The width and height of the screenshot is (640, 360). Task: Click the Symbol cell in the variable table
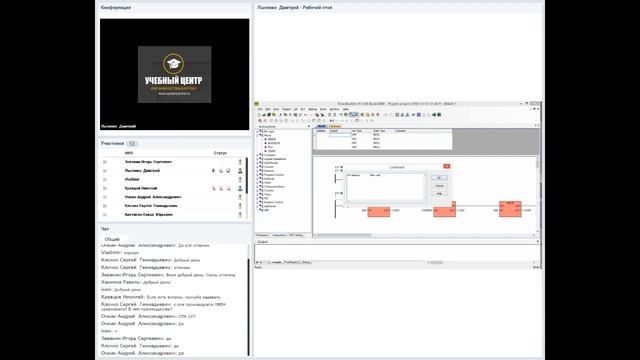[340, 135]
